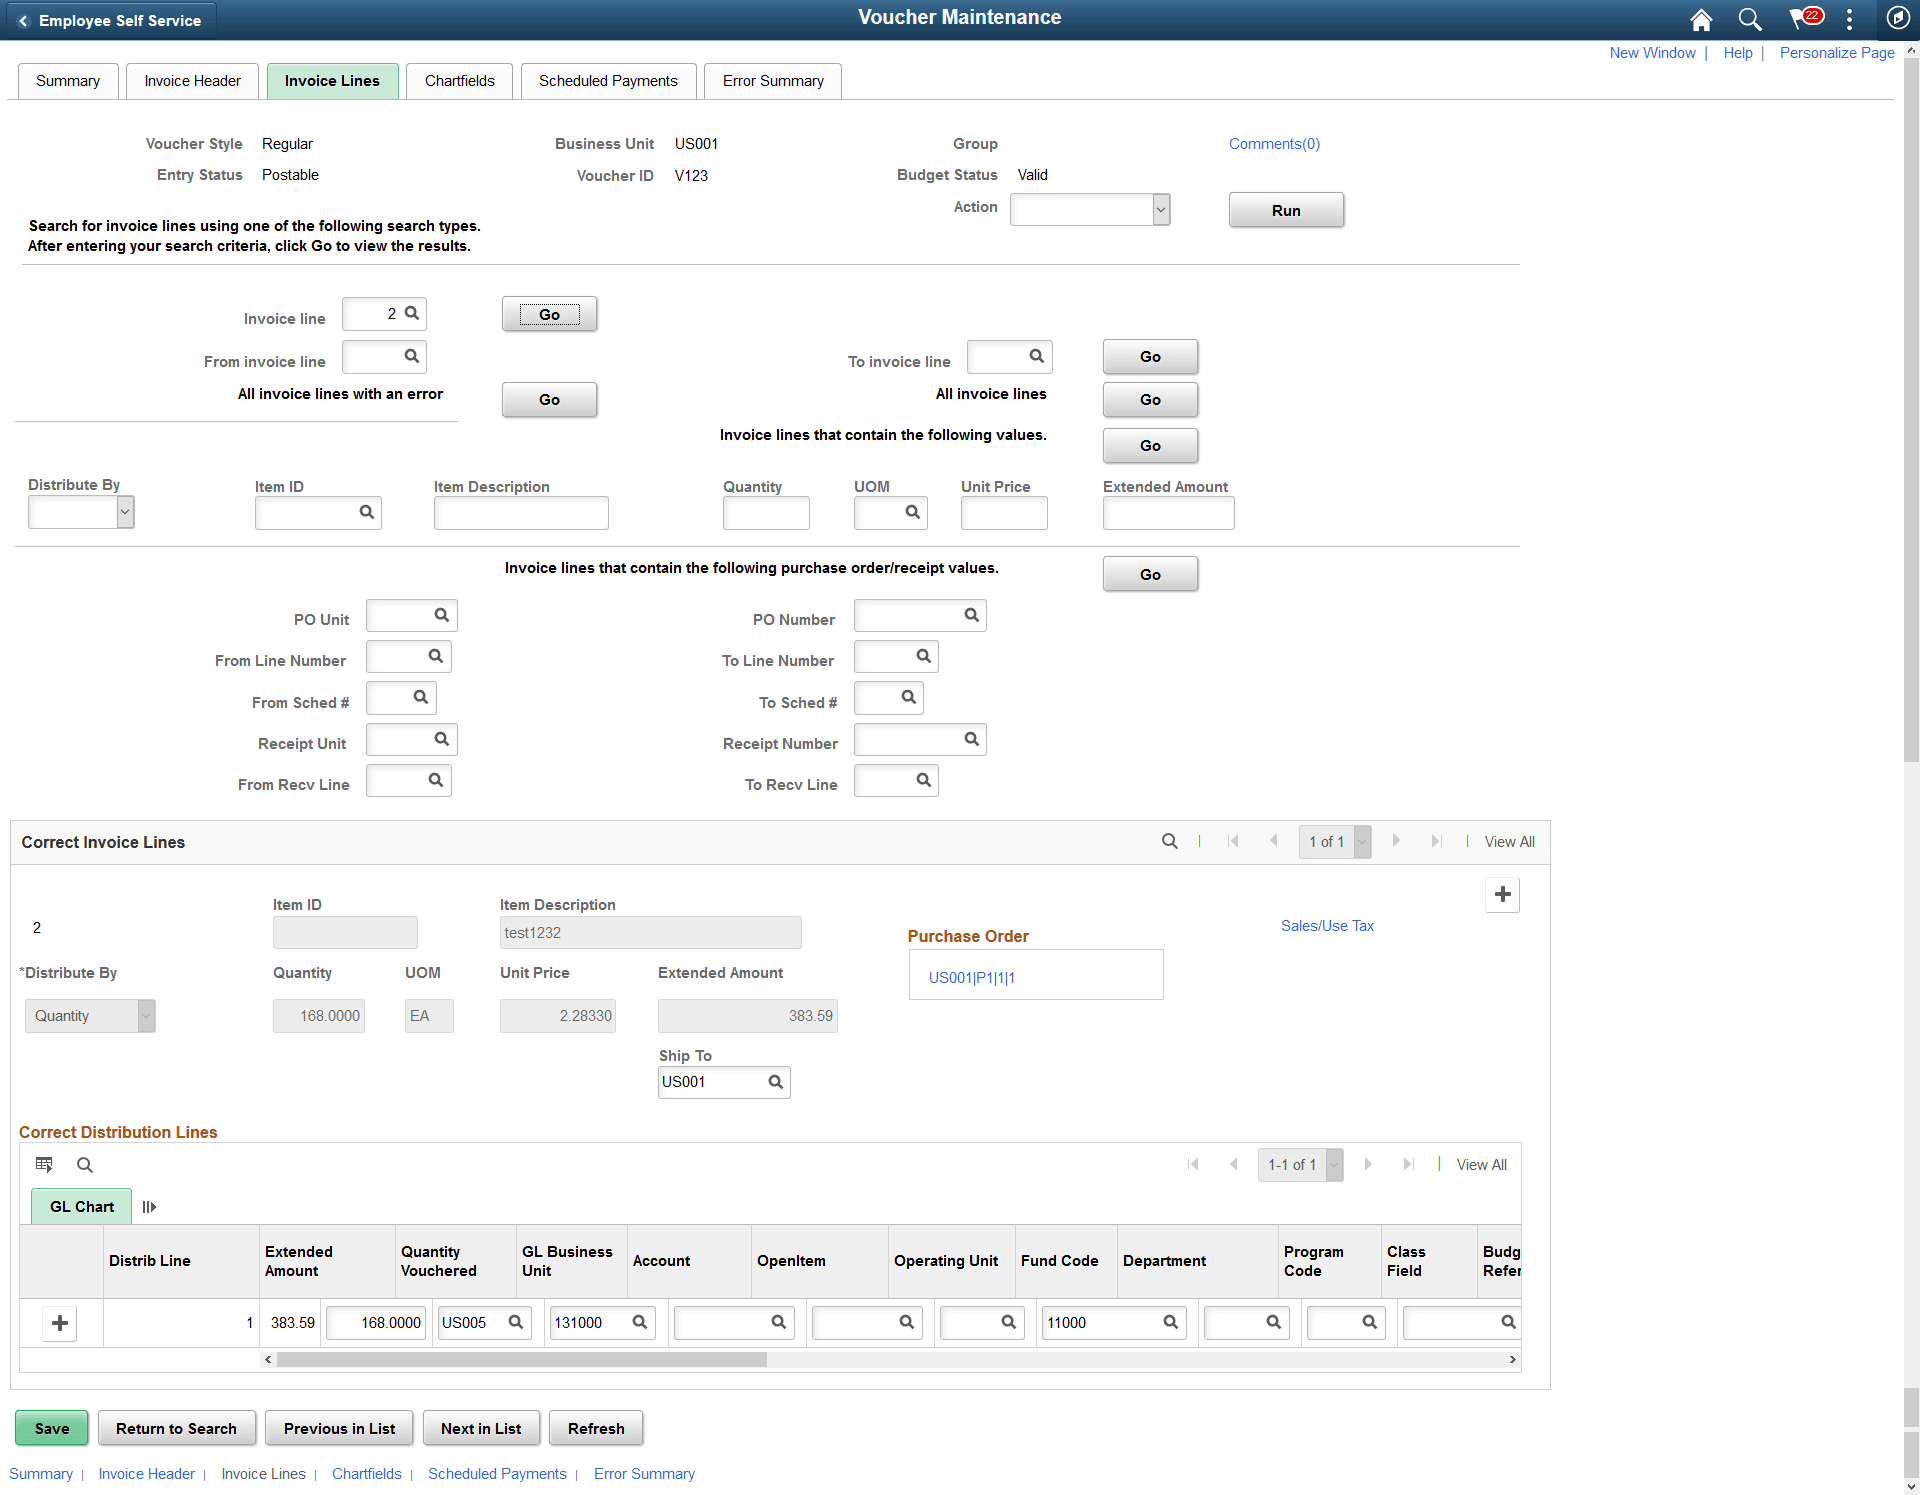Open the notifications flag icon
The height and width of the screenshot is (1495, 1920).
point(1802,19)
